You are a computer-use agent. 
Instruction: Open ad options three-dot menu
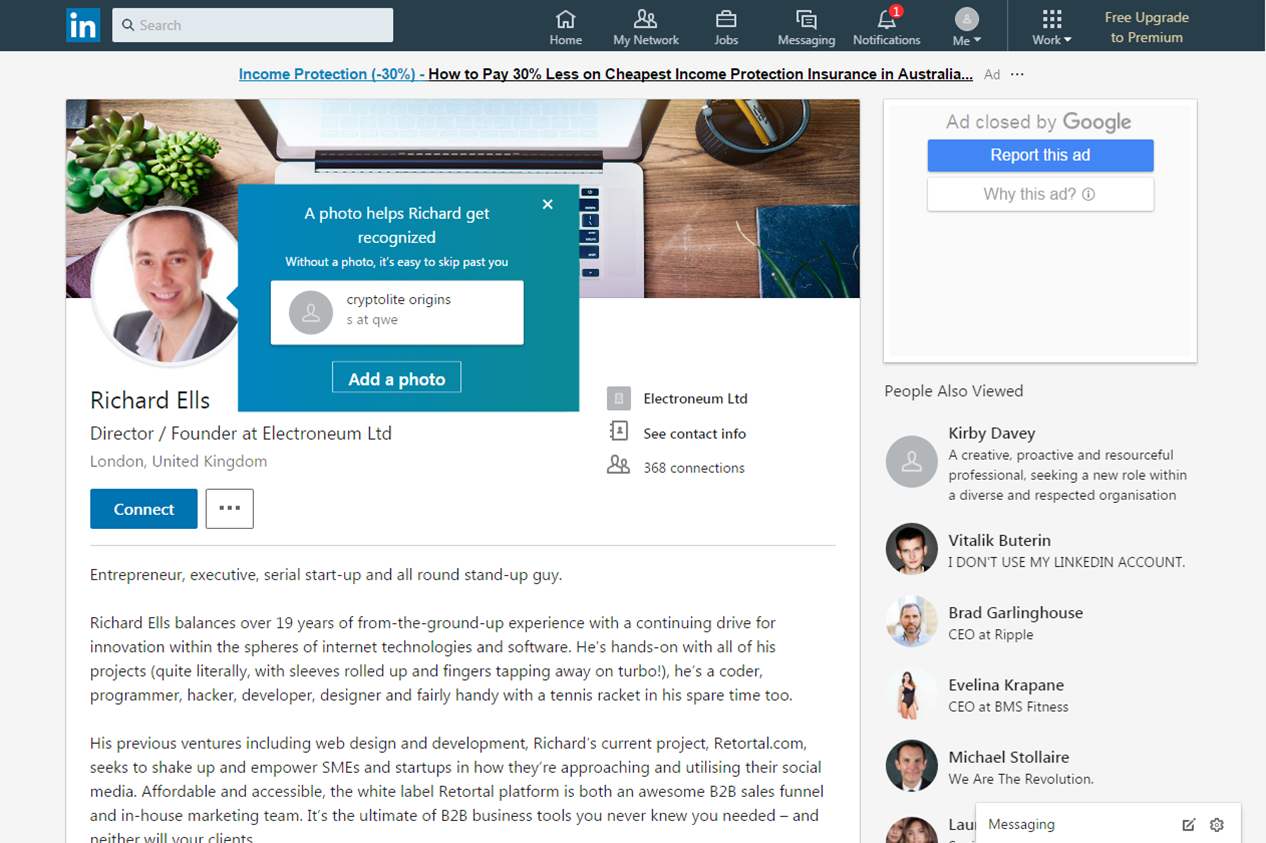click(x=1017, y=75)
